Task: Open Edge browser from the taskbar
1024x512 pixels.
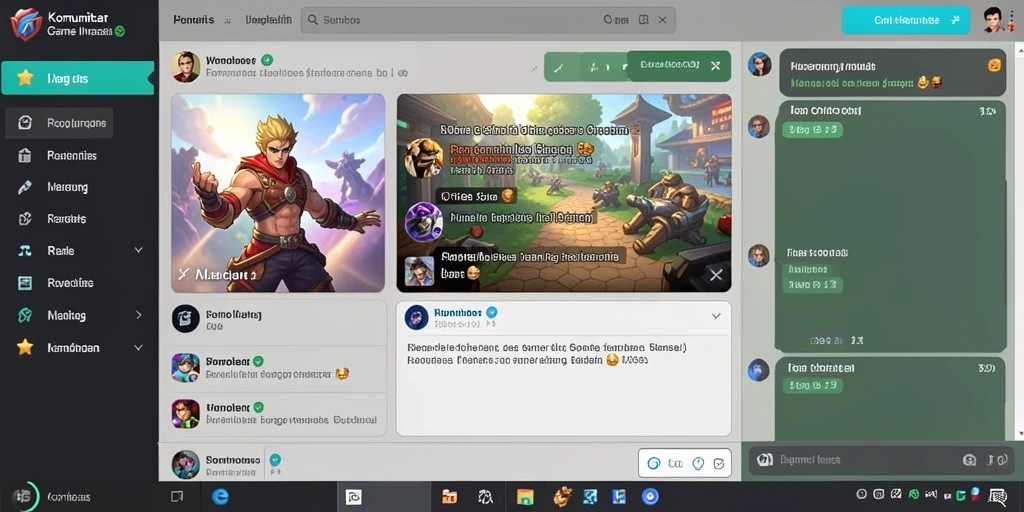Action: click(221, 497)
